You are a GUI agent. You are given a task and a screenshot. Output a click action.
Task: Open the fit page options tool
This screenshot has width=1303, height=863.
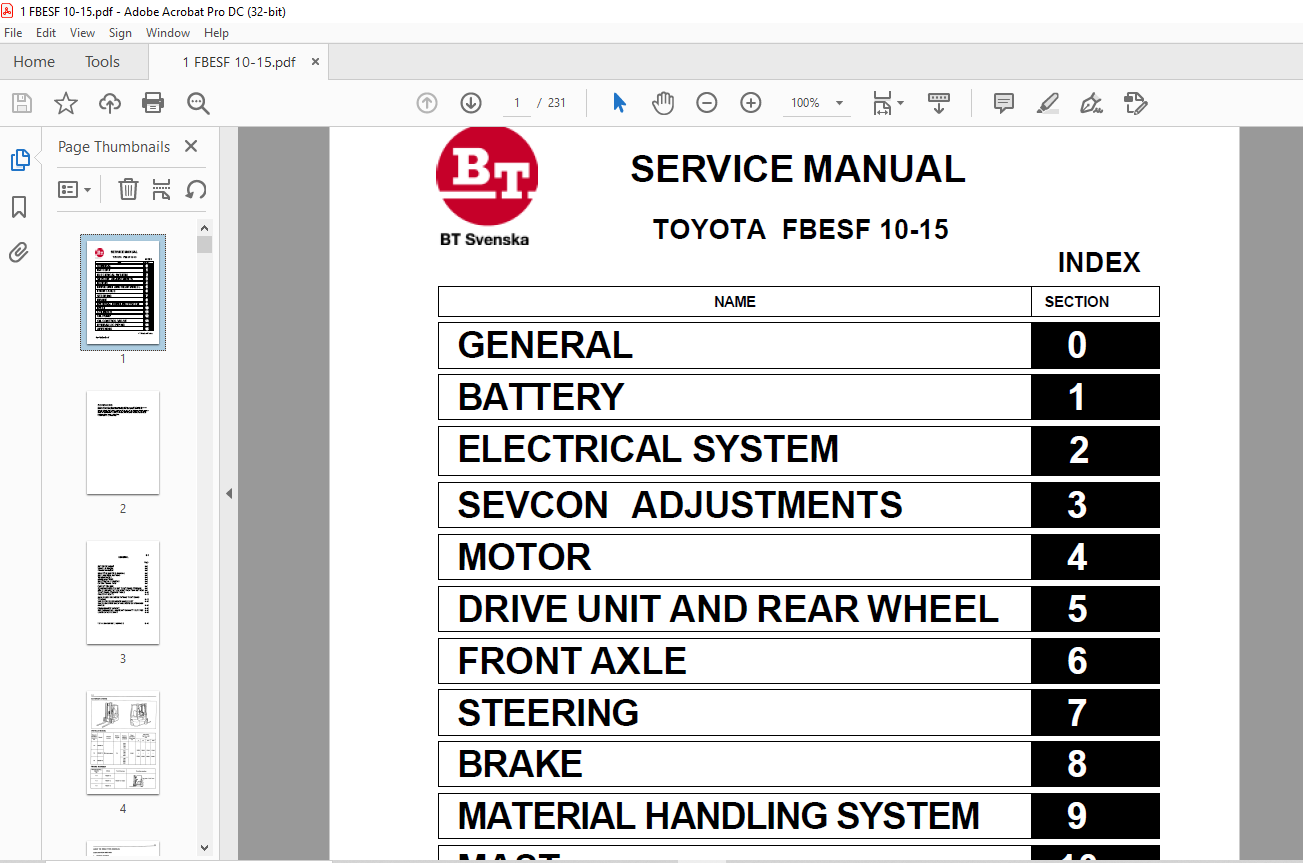[887, 103]
